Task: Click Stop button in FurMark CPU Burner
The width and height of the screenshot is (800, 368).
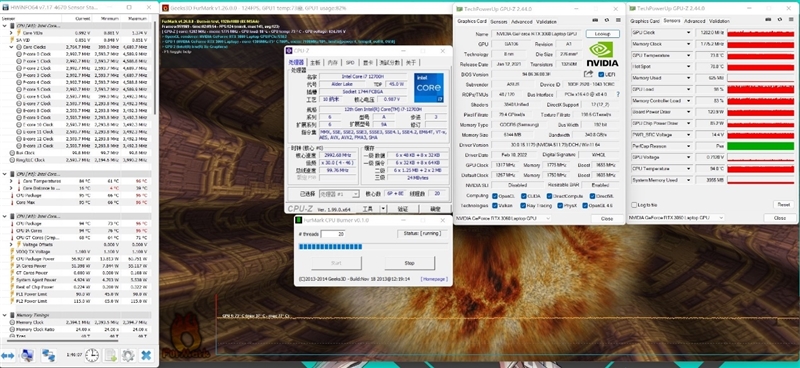Action: click(409, 263)
